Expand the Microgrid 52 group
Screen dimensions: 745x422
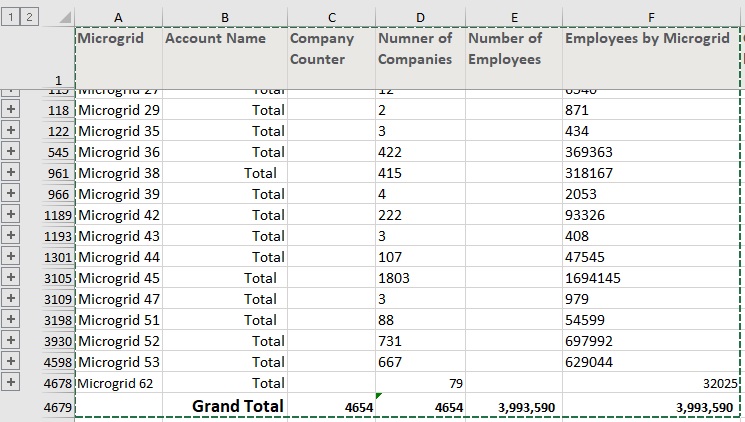pyautogui.click(x=10, y=340)
